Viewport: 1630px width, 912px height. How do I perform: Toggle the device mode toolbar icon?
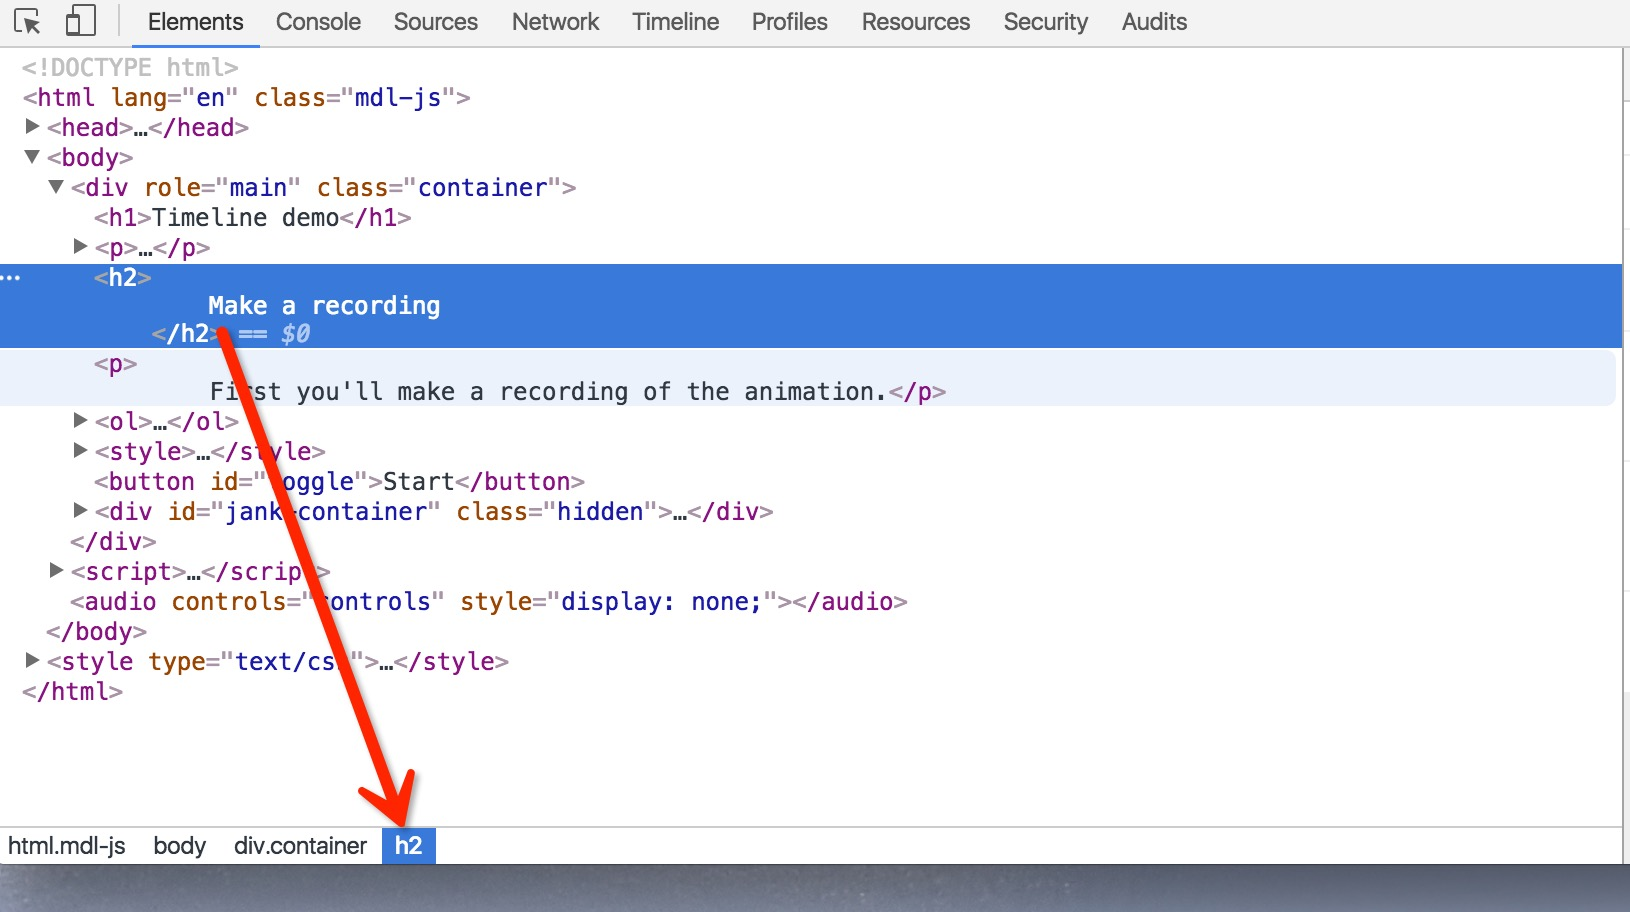pos(80,21)
